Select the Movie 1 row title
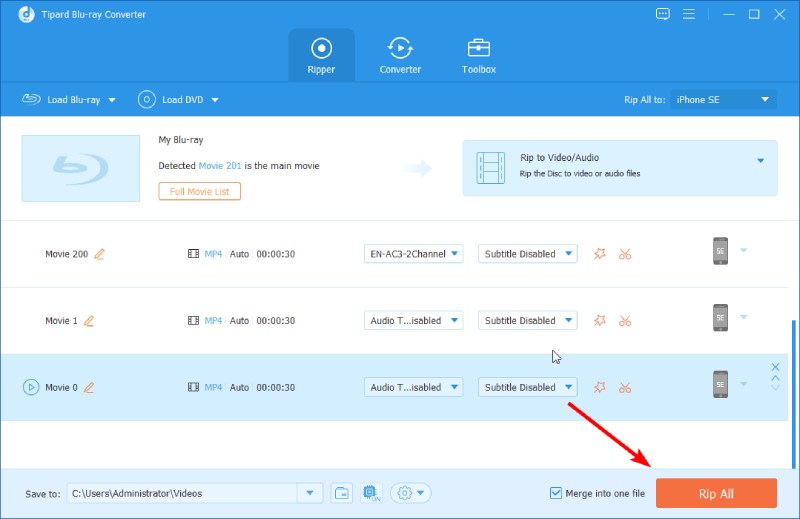Image resolution: width=800 pixels, height=519 pixels. click(x=61, y=320)
